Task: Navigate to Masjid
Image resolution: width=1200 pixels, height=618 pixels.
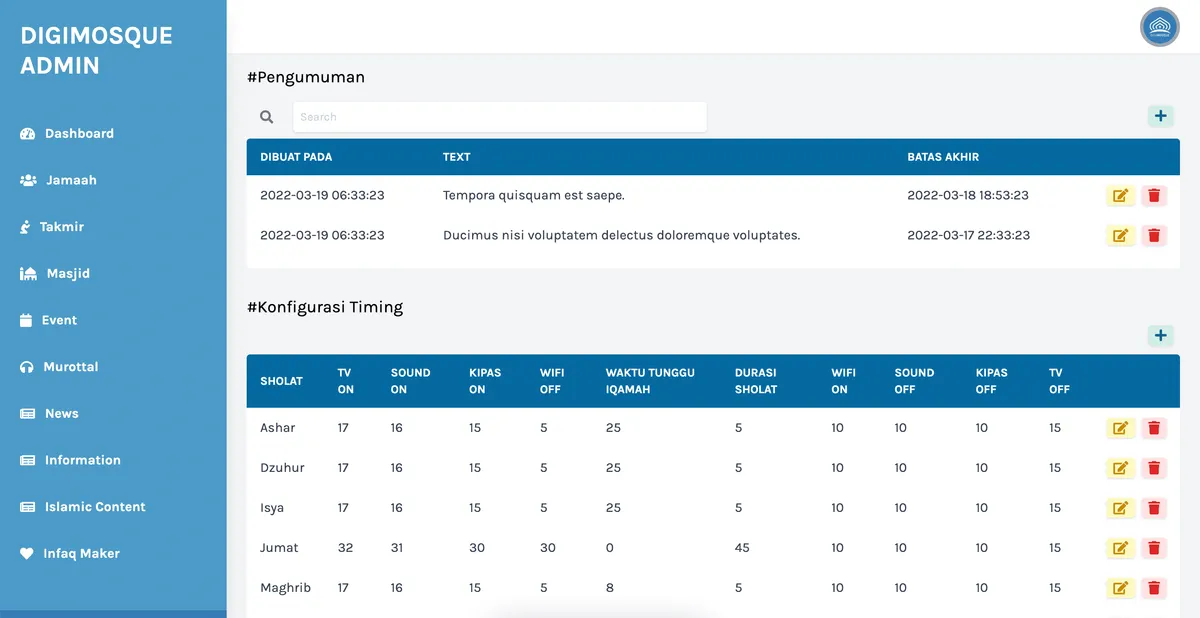Action: pyautogui.click(x=68, y=274)
